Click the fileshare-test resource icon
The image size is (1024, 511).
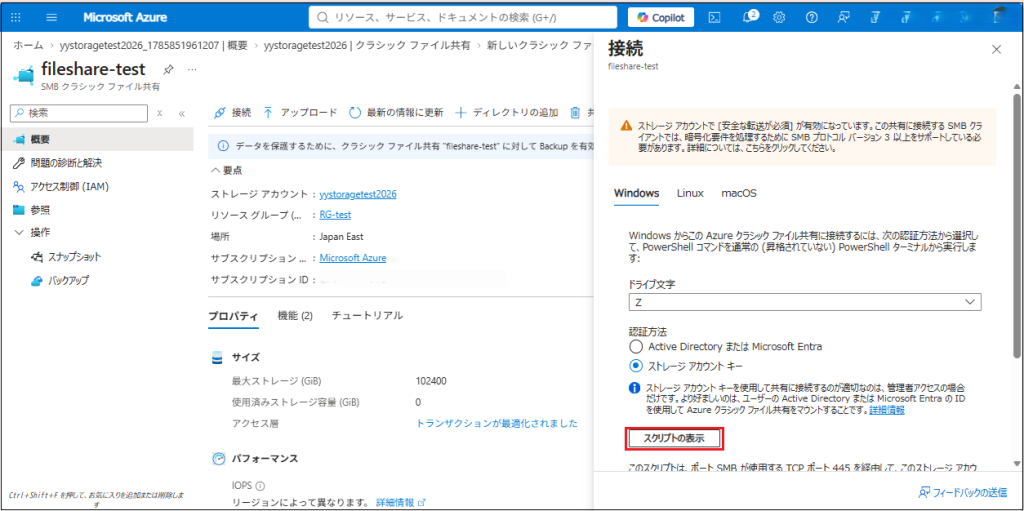[x=24, y=75]
